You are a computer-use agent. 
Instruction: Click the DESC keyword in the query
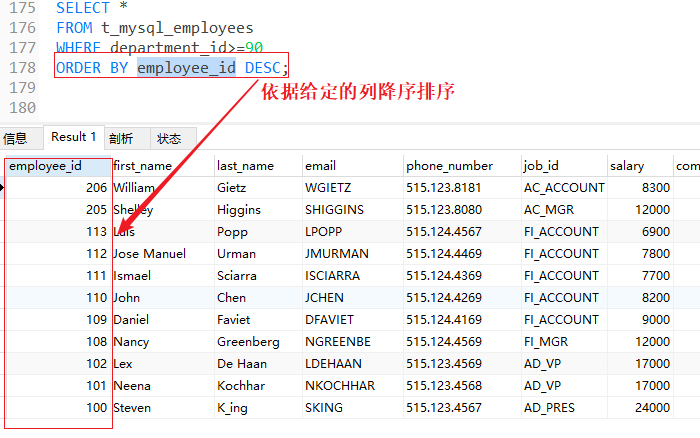pyautogui.click(x=262, y=68)
